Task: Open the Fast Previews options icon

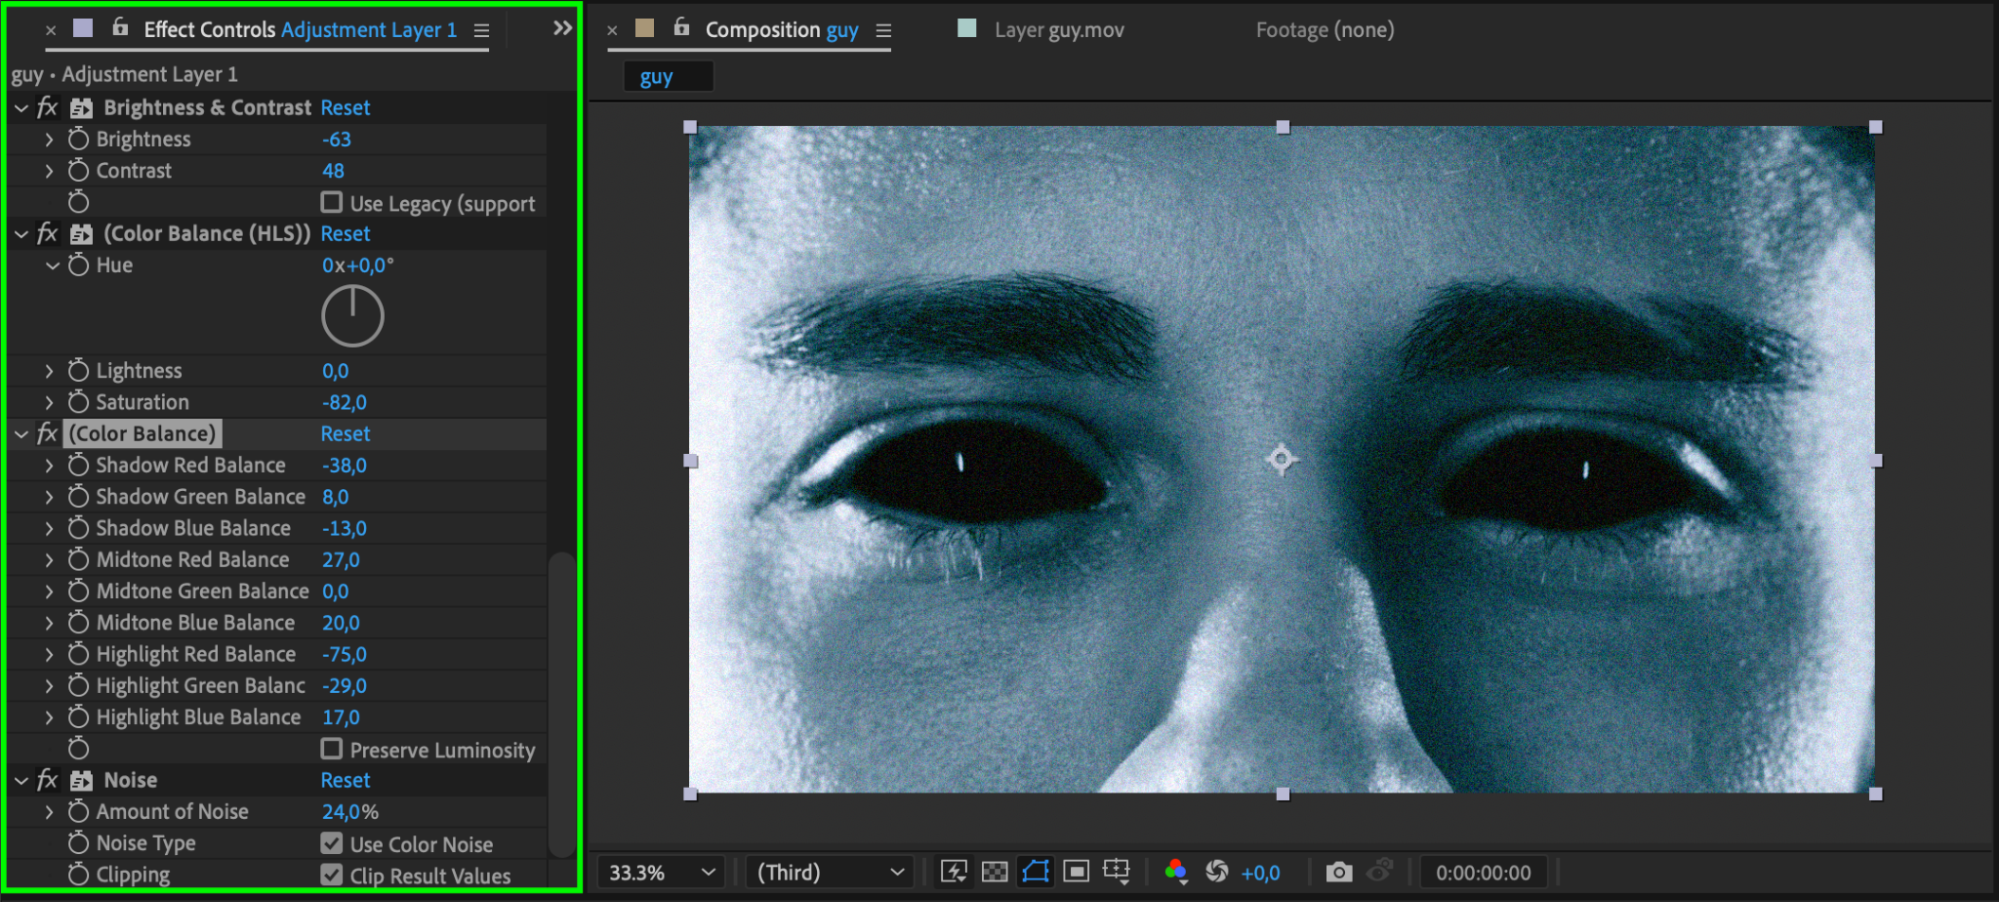Action: coord(953,872)
